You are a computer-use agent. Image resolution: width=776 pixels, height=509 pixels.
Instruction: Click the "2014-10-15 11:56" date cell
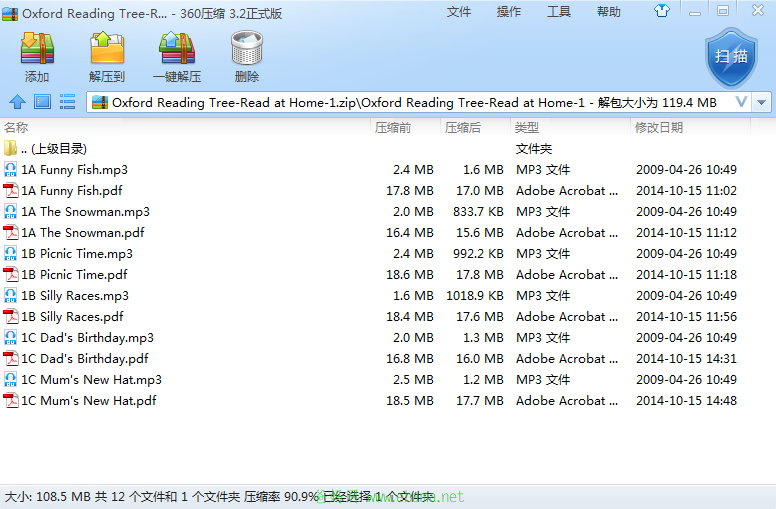tap(686, 316)
